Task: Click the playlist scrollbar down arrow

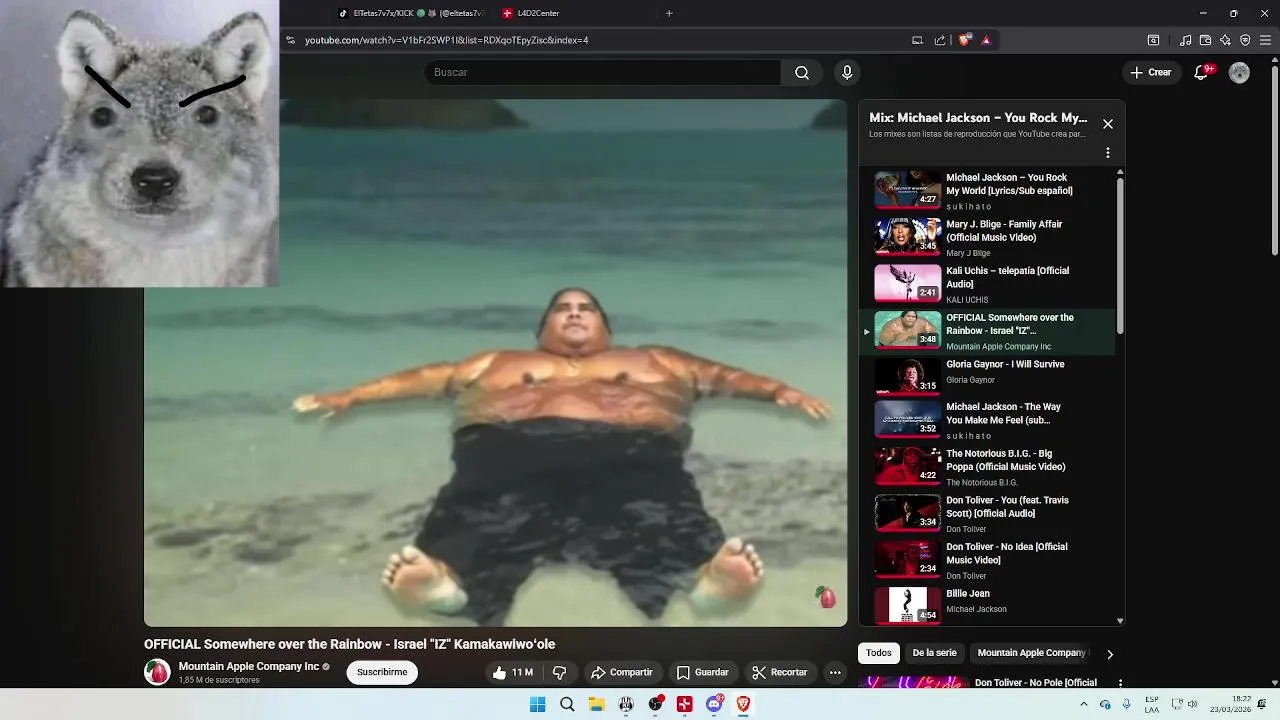Action: 1120,621
